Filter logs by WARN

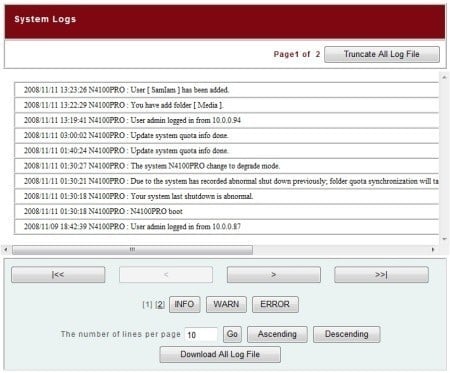(x=226, y=304)
